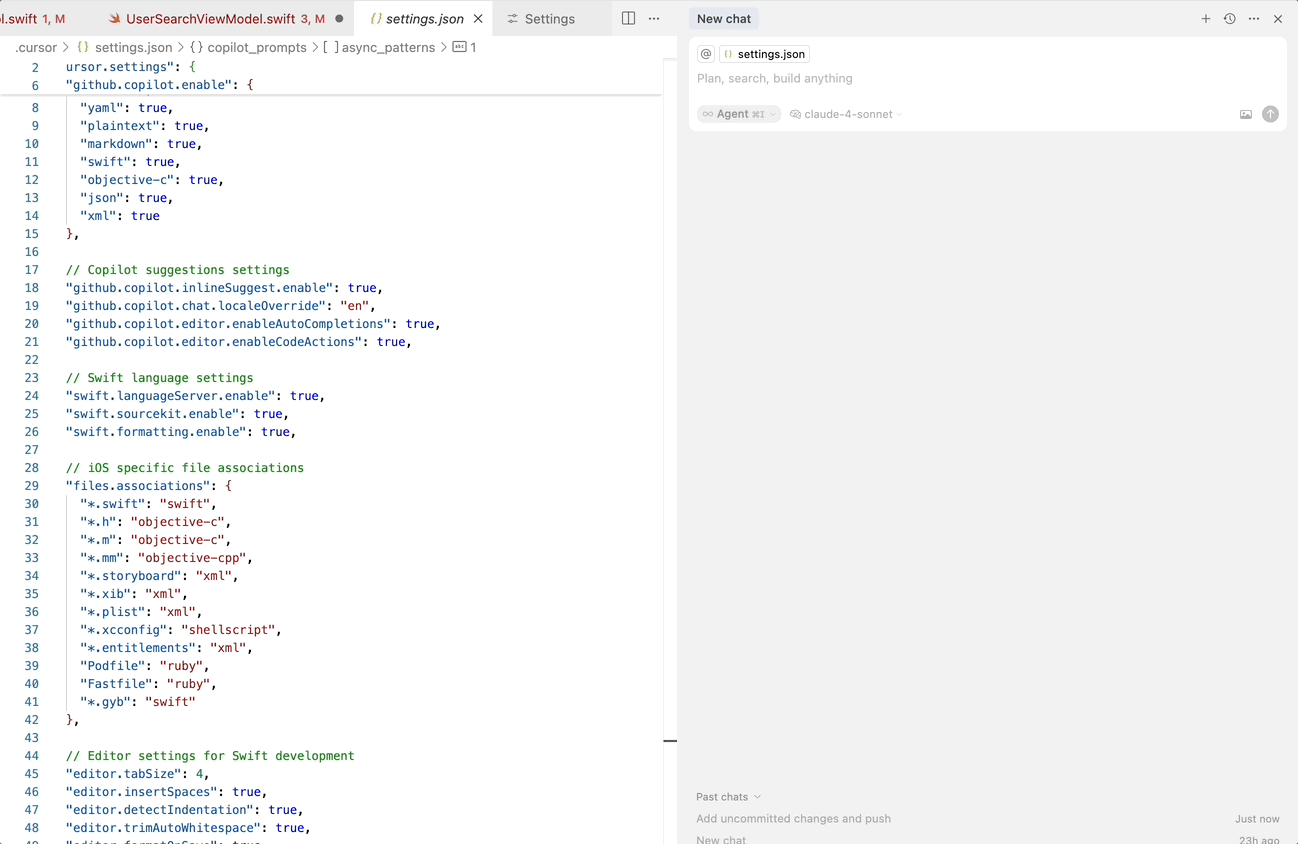Click the "editor.insertSpaces" line
The width and height of the screenshot is (1298, 844).
(167, 792)
